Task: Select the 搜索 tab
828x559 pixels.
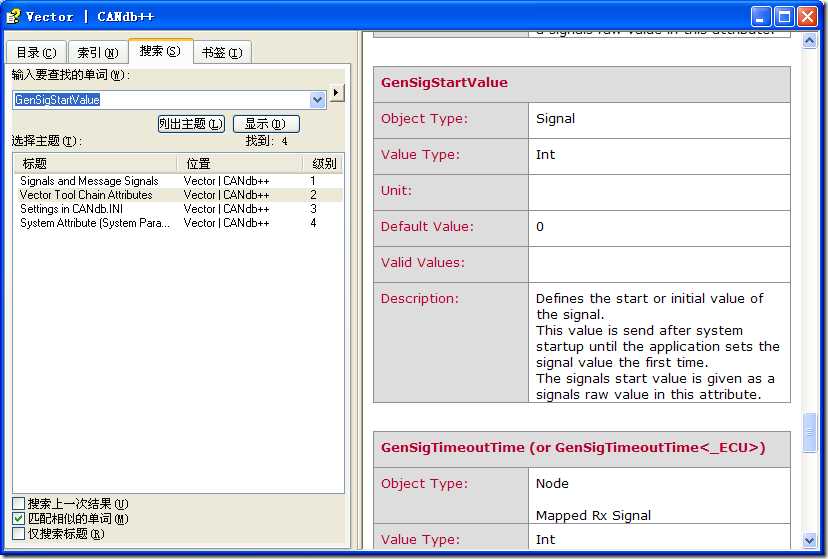Action: [x=160, y=51]
